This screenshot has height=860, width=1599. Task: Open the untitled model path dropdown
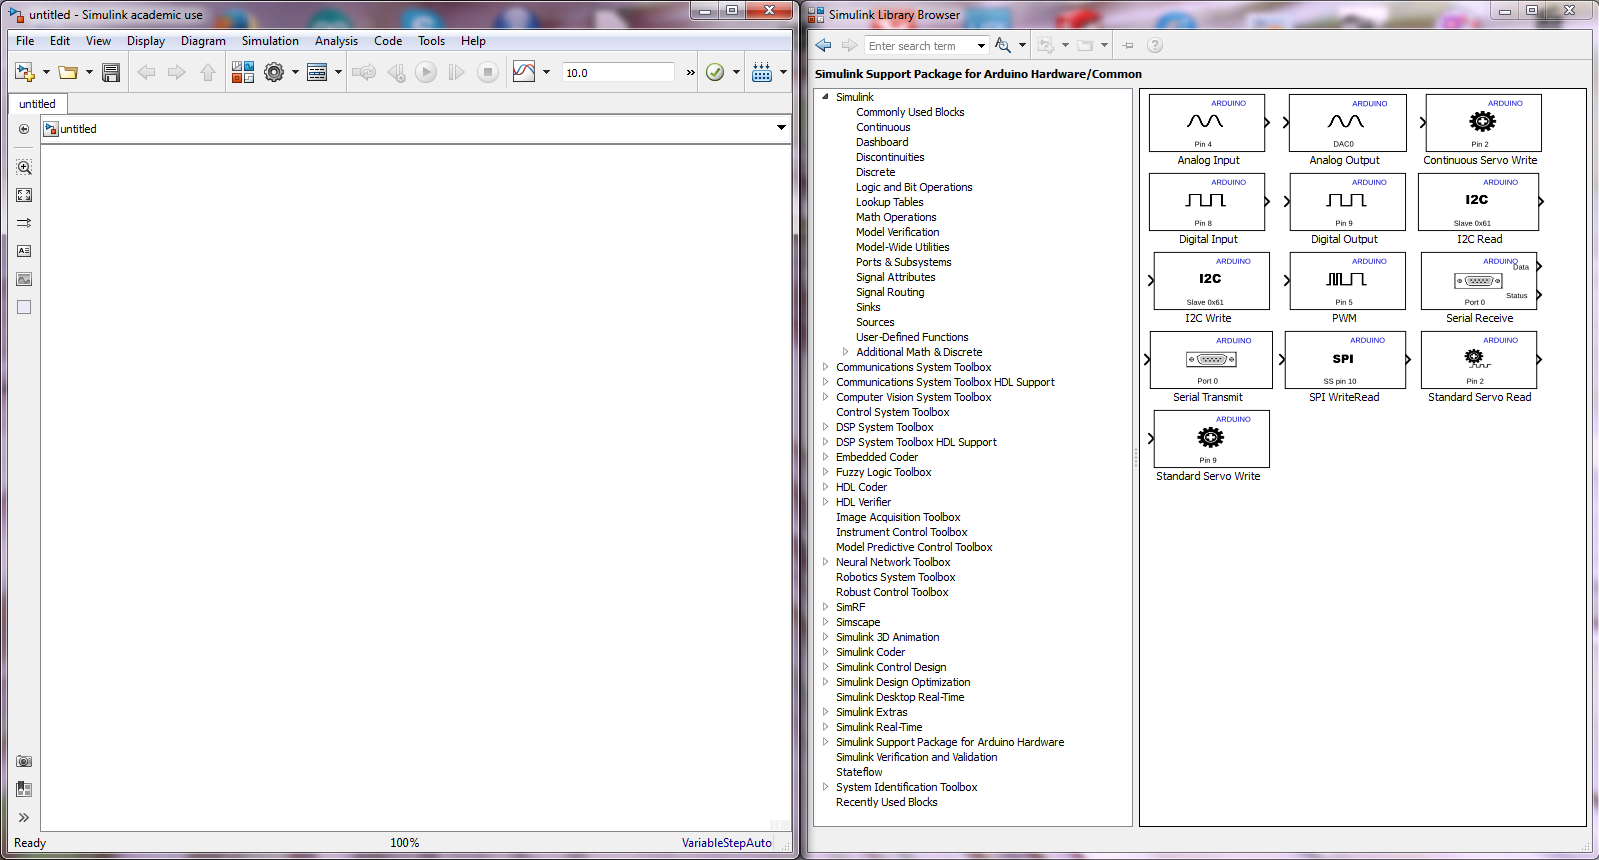[781, 128]
